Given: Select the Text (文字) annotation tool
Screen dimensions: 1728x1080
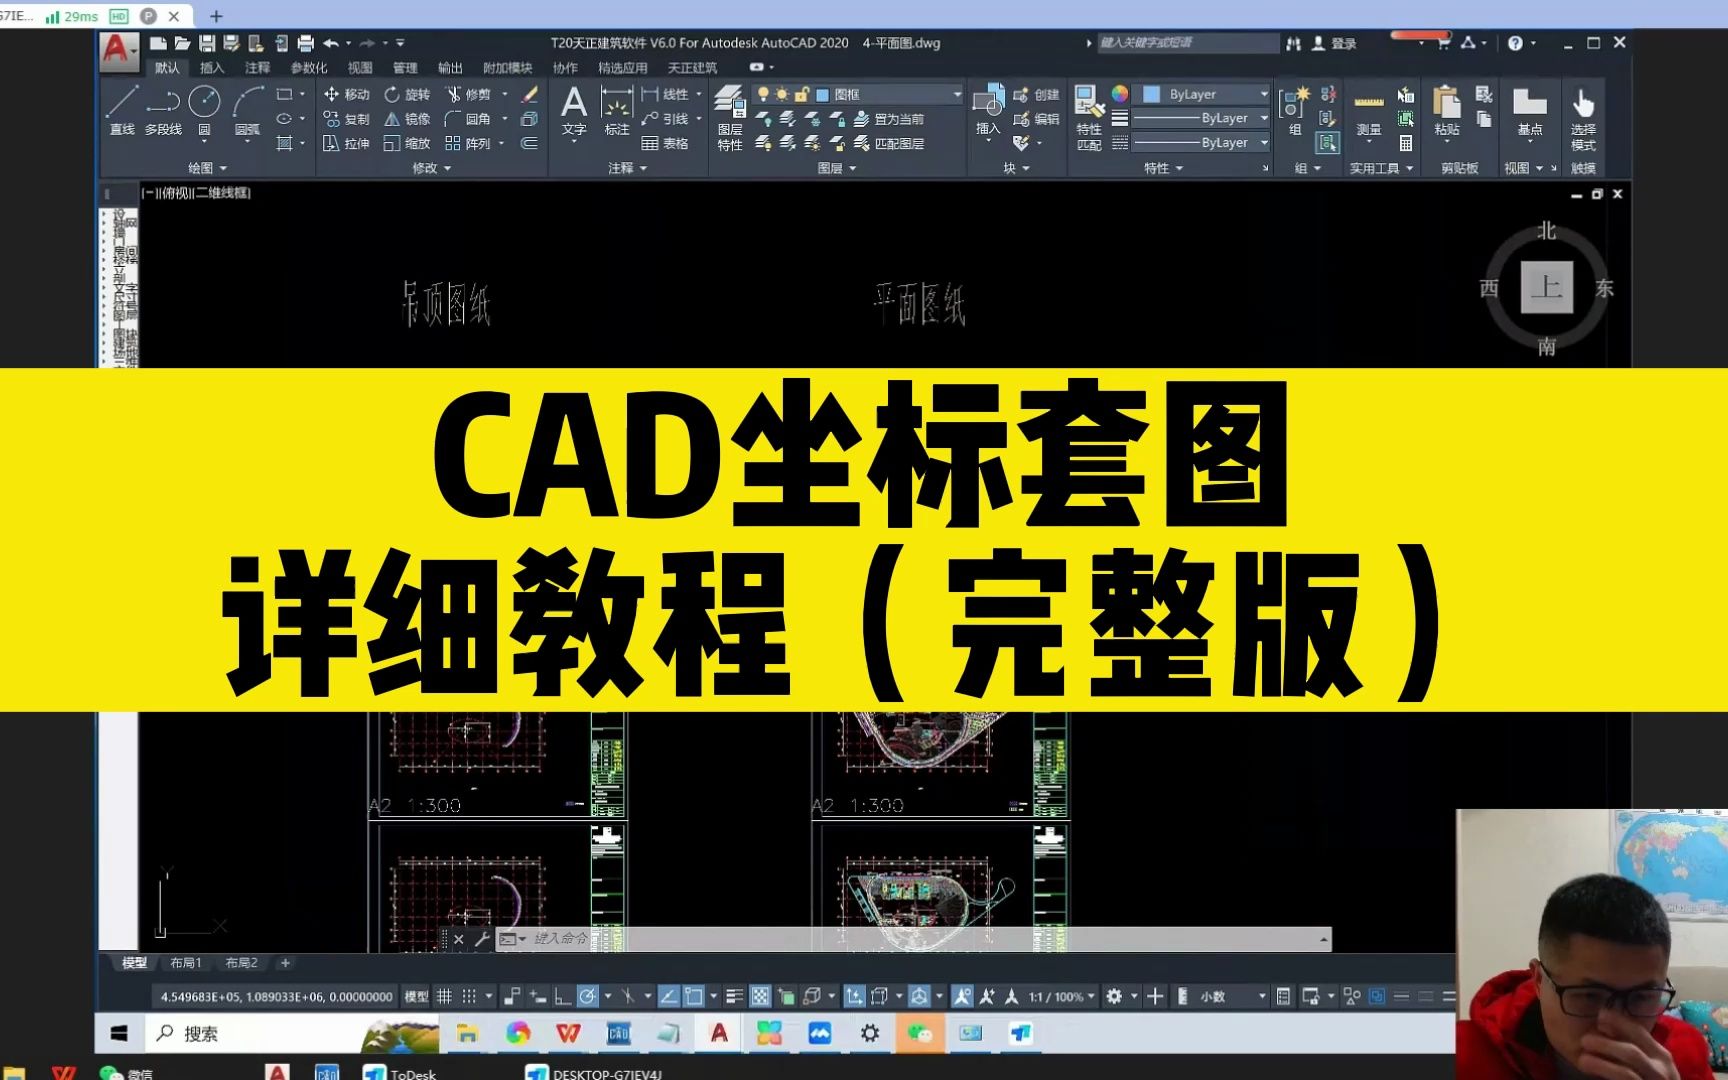Looking at the screenshot, I should click(x=574, y=110).
